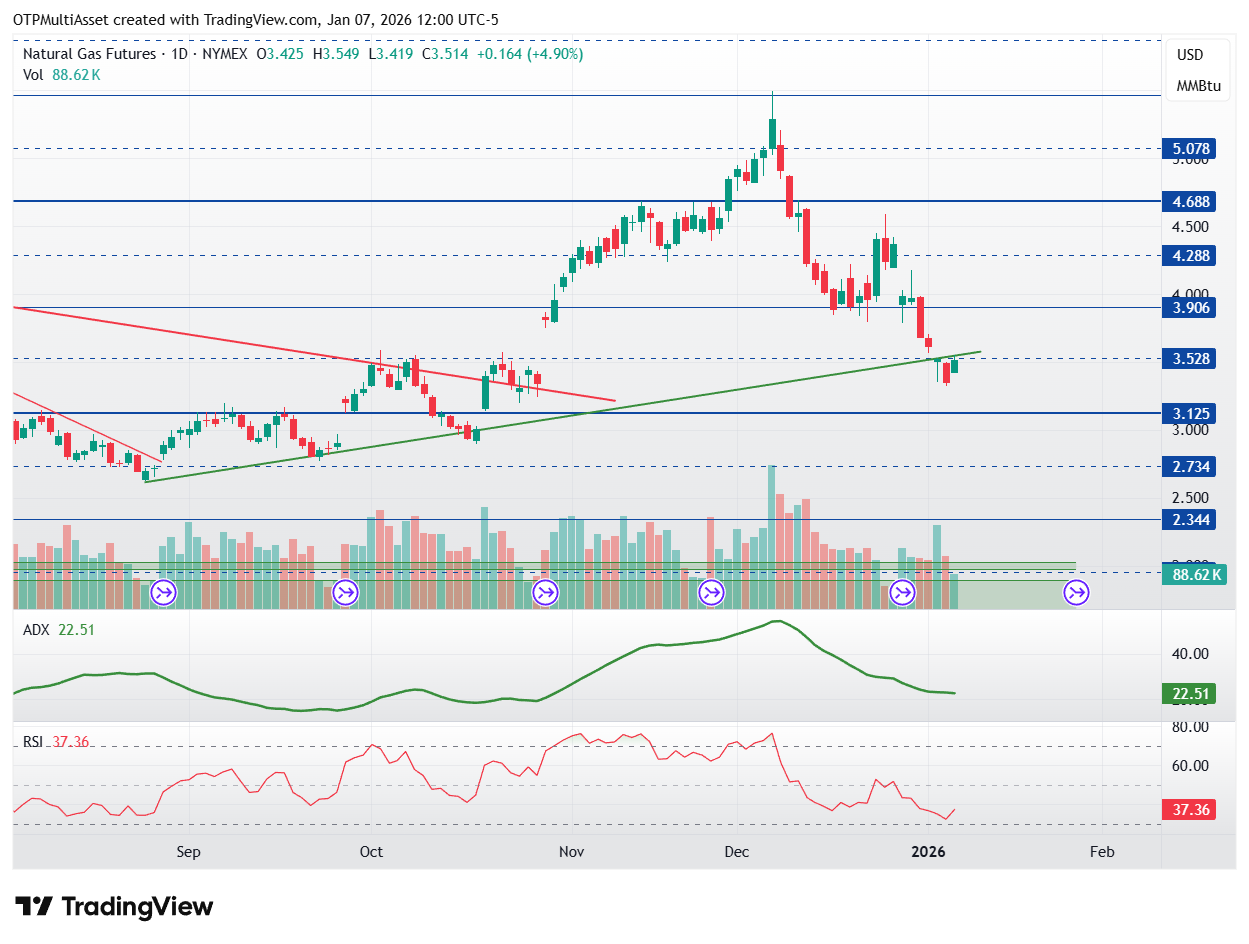Select the Vol 88.62 K legend
The height and width of the screenshot is (944, 1249).
(62, 75)
